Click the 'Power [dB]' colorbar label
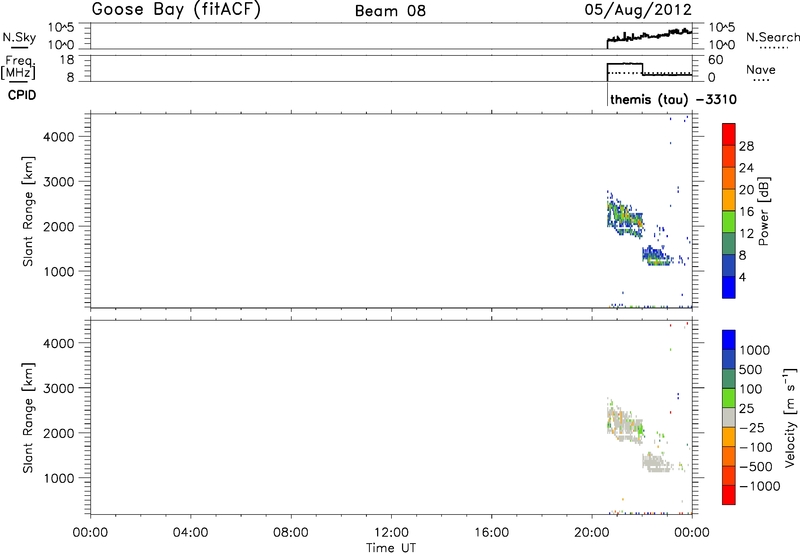The width and height of the screenshot is (800, 554). point(763,211)
